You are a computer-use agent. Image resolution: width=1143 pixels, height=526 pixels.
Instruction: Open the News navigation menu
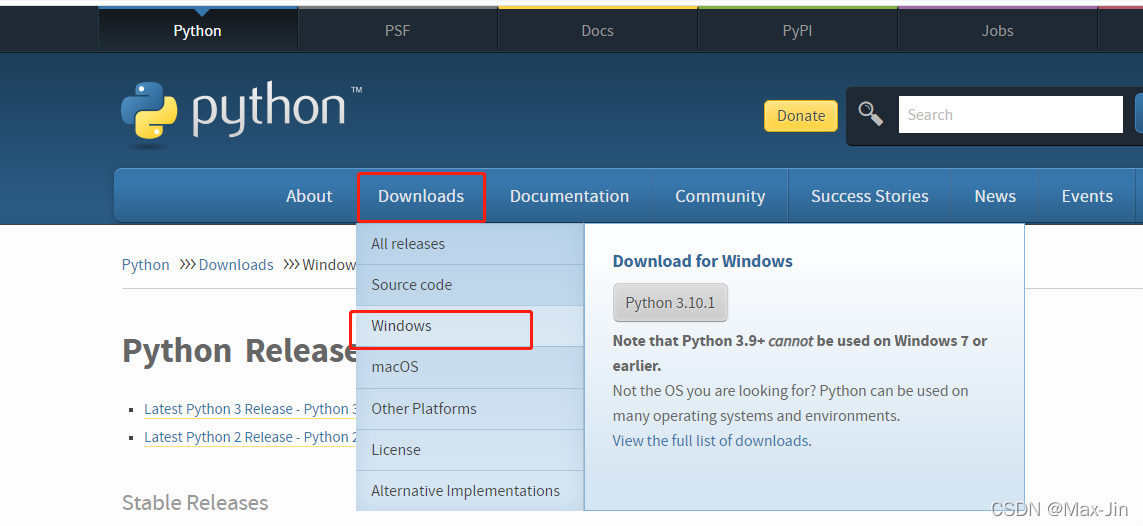(x=995, y=196)
